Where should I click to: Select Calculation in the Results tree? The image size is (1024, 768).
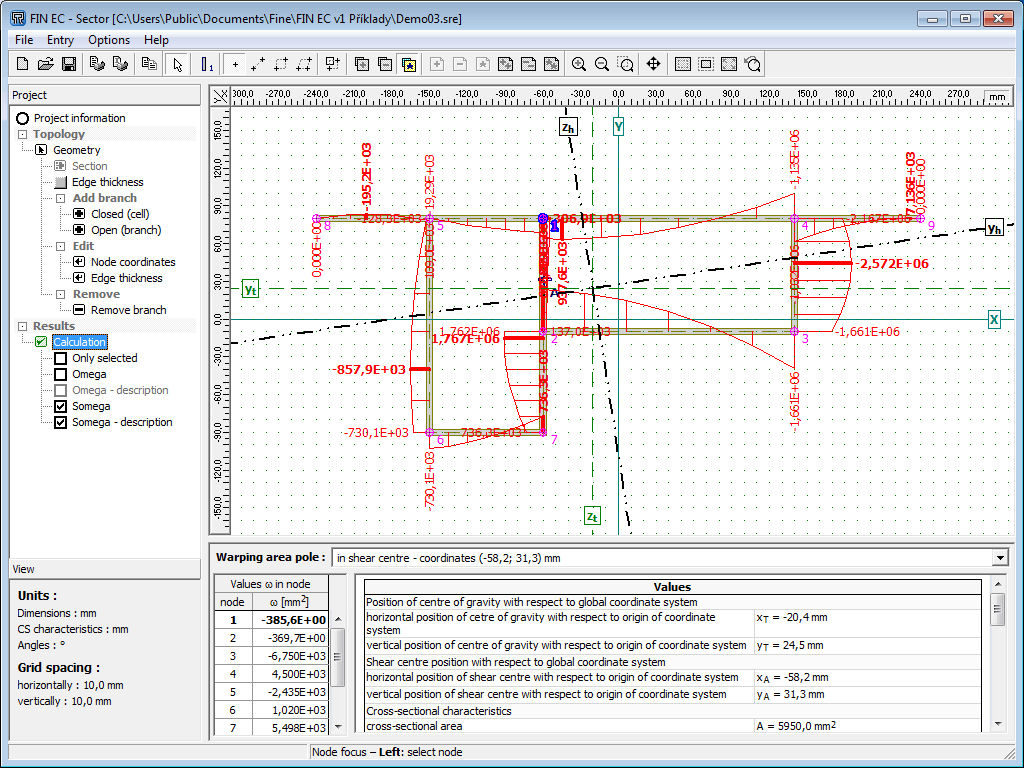[79, 342]
